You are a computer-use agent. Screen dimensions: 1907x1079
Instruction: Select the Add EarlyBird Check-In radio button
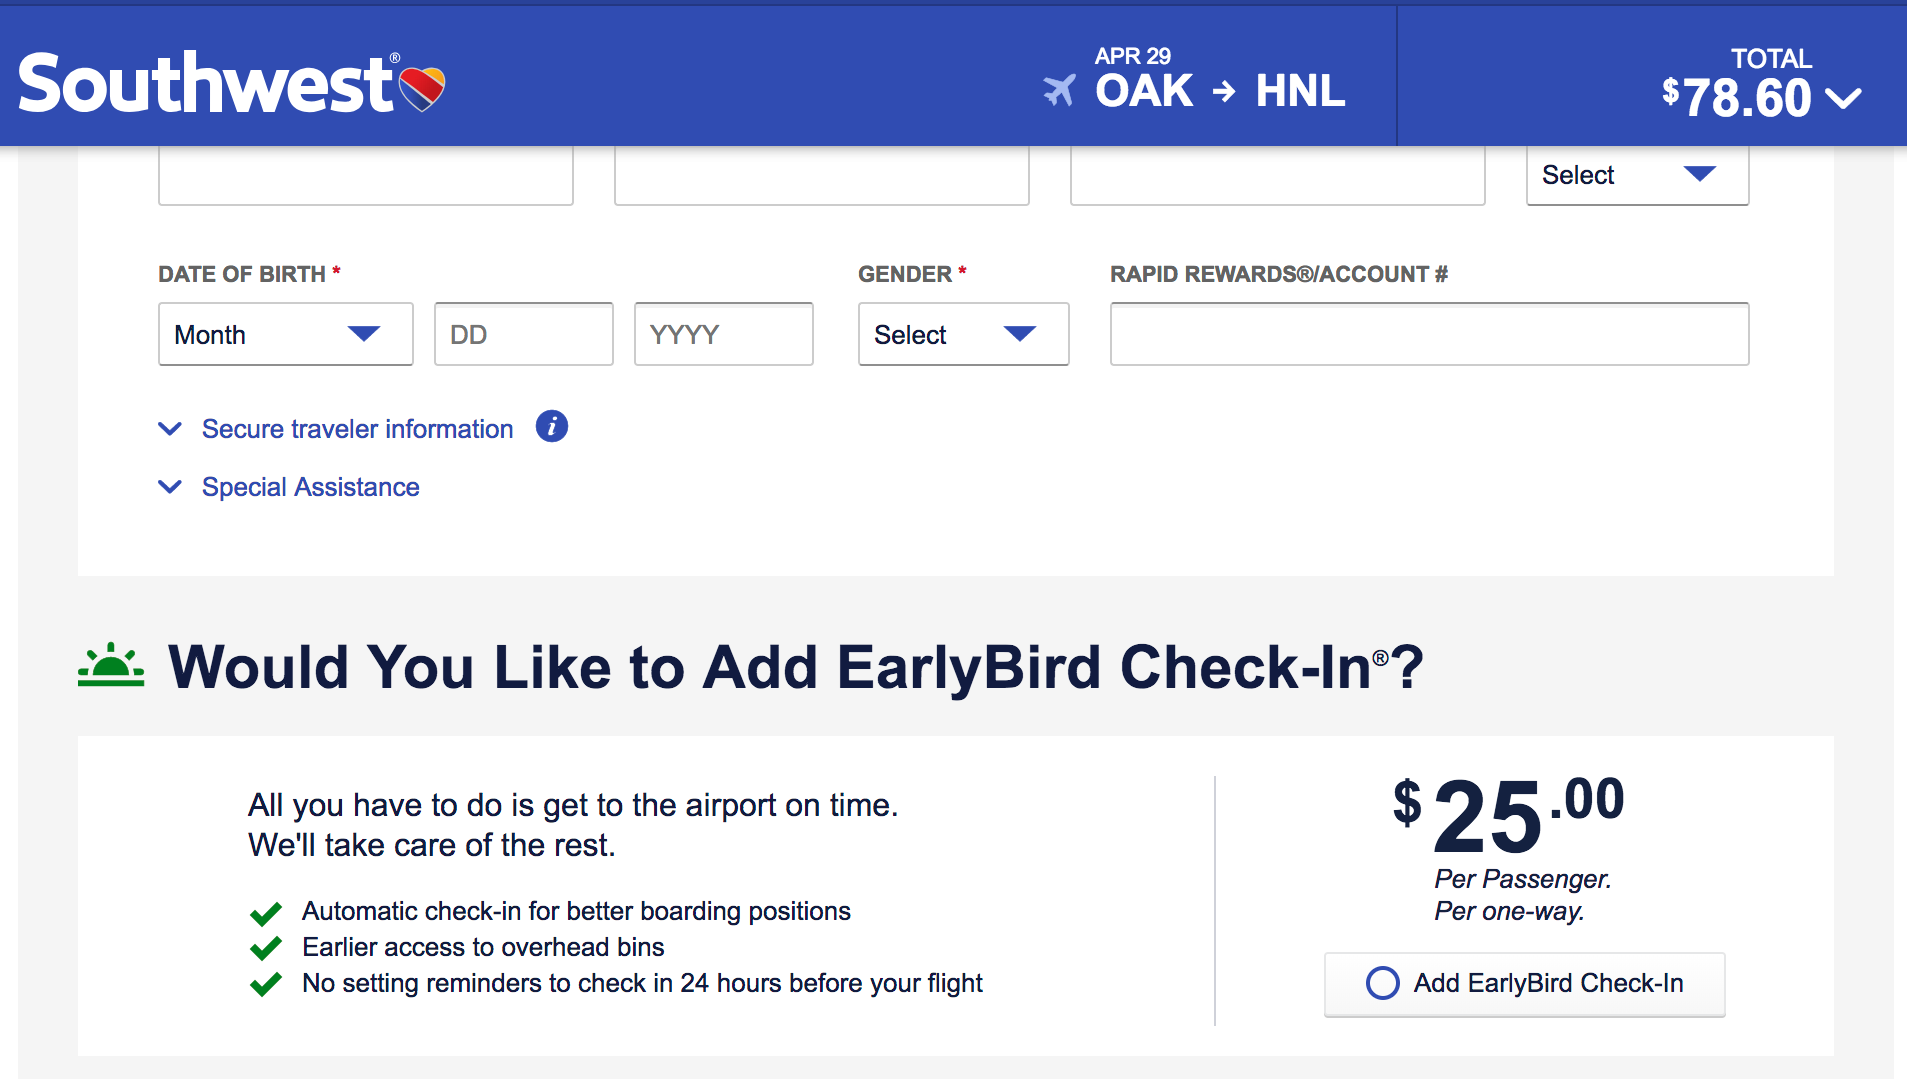(1382, 983)
